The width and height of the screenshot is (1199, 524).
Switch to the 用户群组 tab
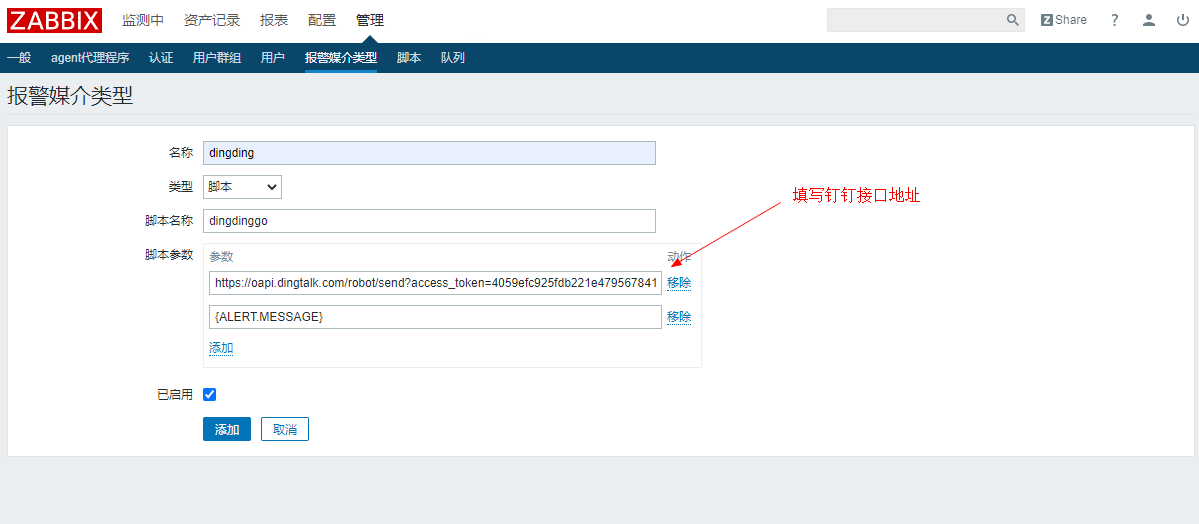pos(217,58)
